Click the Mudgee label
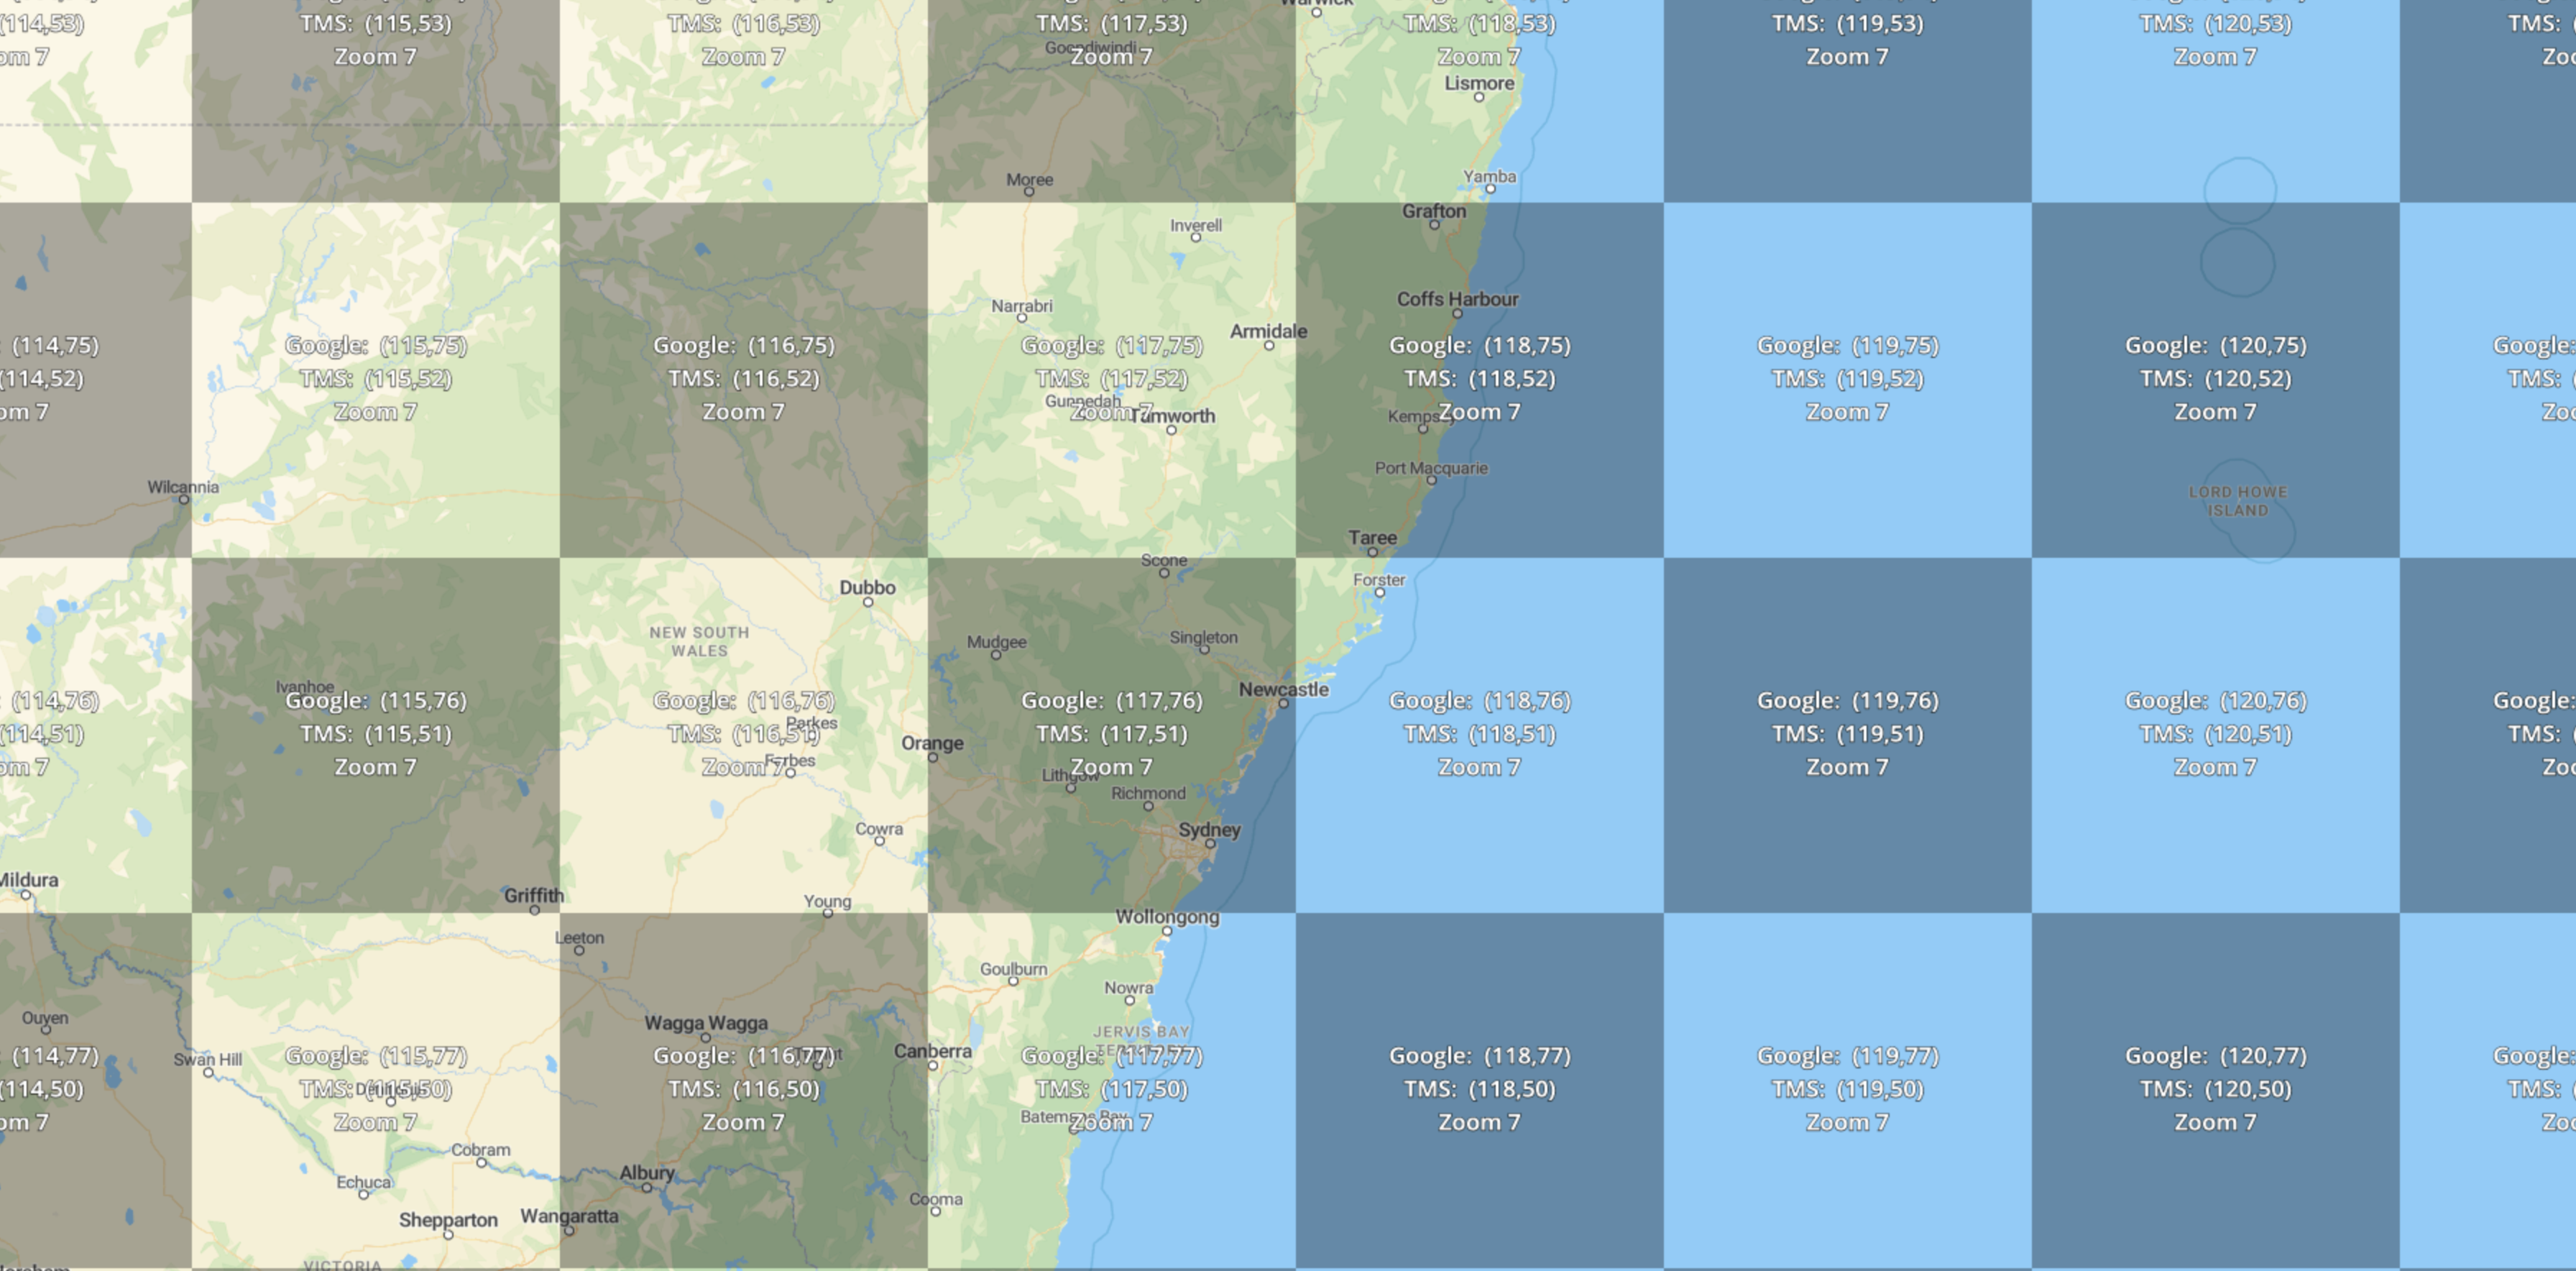The image size is (2576, 1271). (996, 642)
